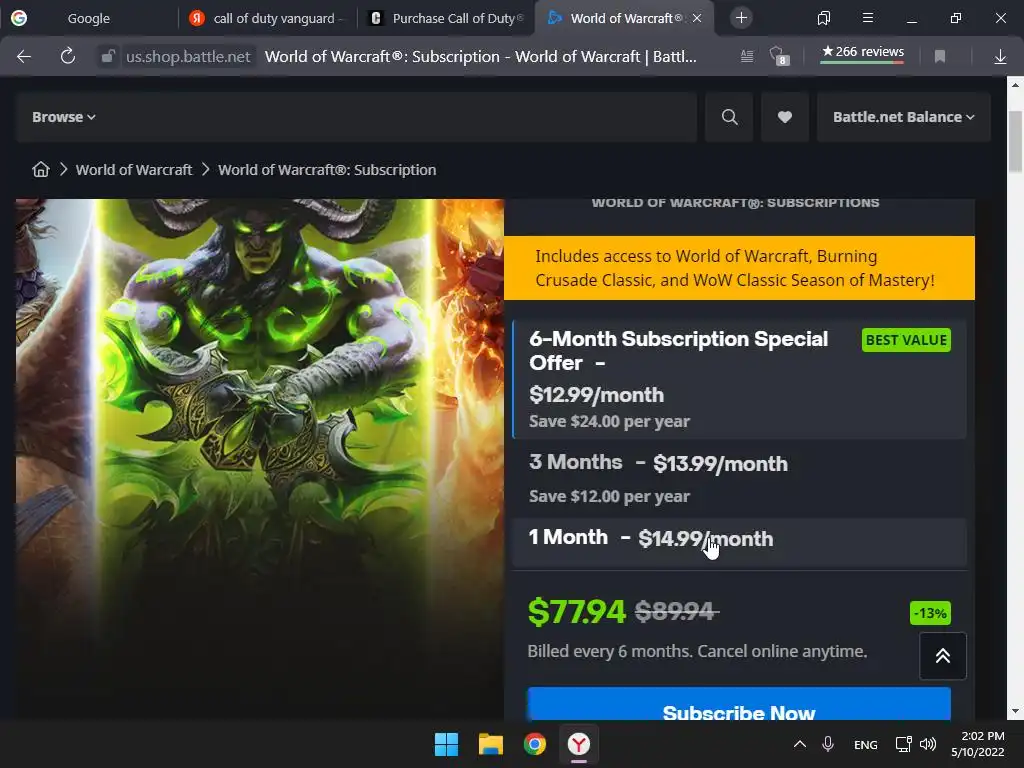The height and width of the screenshot is (768, 1024).
Task: Go back with the browser back arrow
Action: pyautogui.click(x=24, y=57)
